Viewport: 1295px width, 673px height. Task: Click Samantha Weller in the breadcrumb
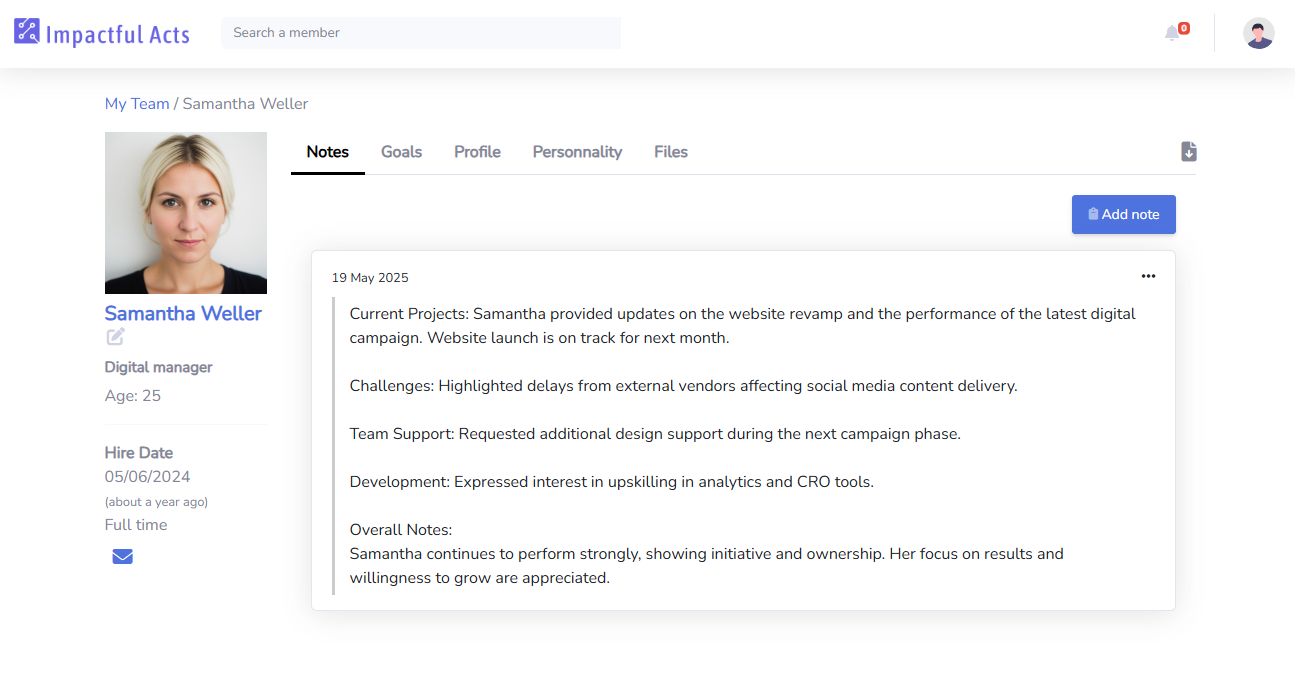coord(245,104)
